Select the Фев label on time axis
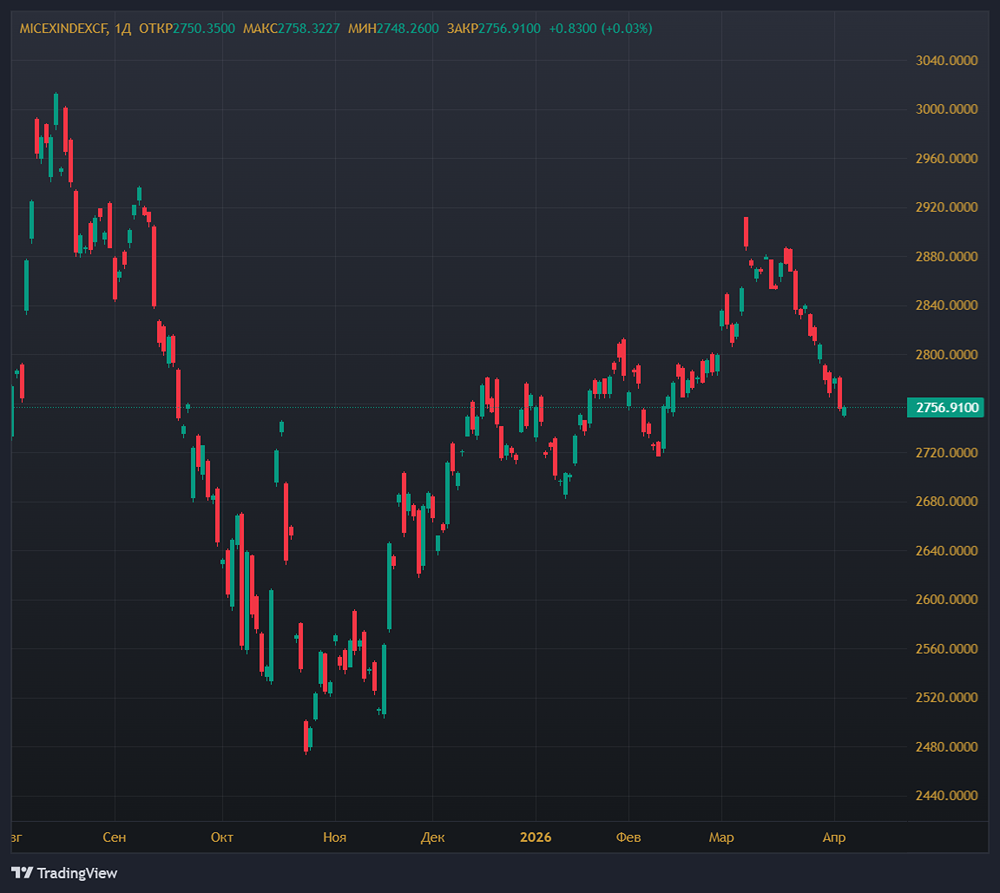Screen dimensions: 1000x893 coord(628,837)
